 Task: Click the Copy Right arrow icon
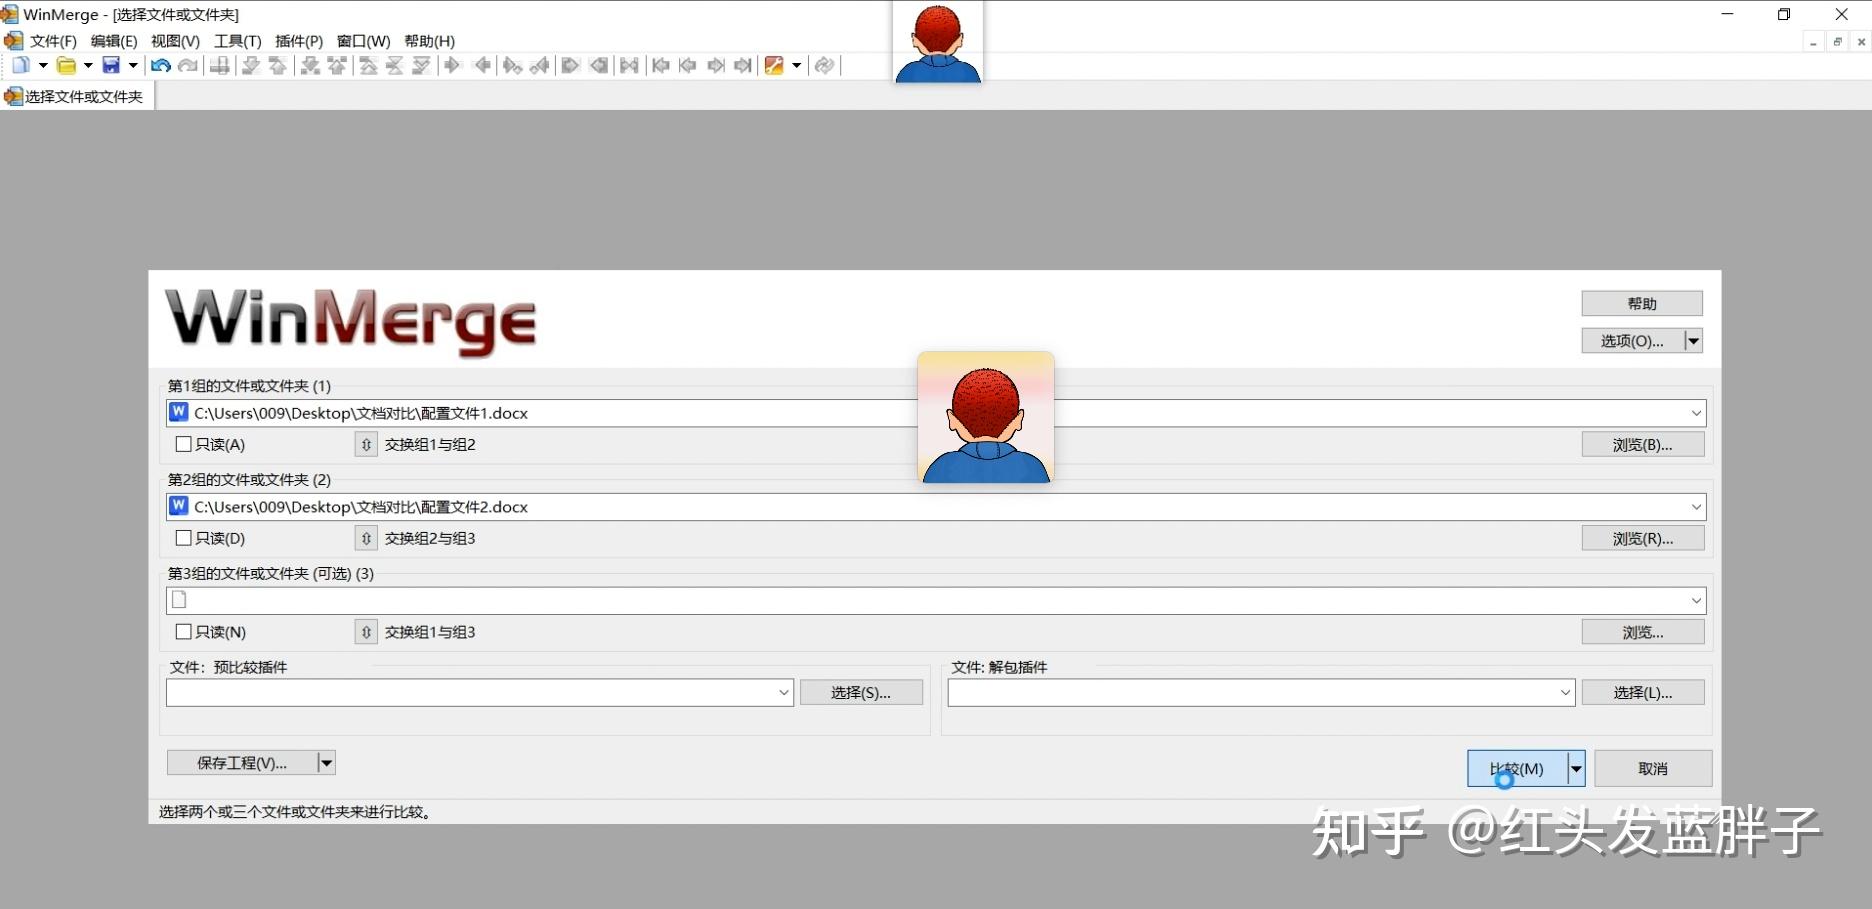pyautogui.click(x=453, y=65)
